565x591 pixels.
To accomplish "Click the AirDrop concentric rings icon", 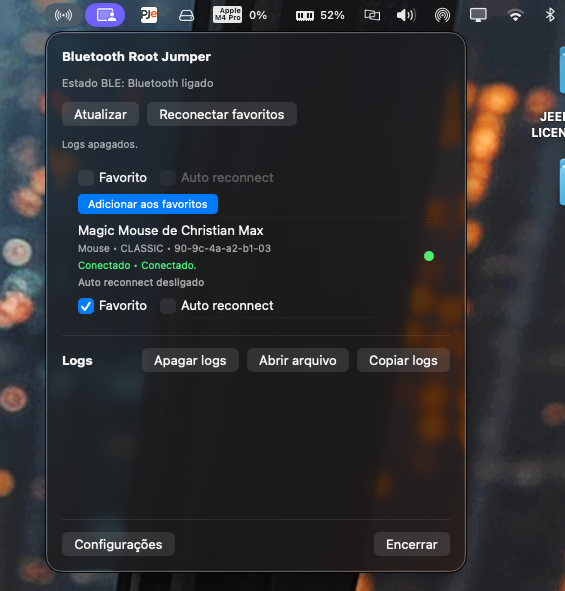I will tap(442, 15).
